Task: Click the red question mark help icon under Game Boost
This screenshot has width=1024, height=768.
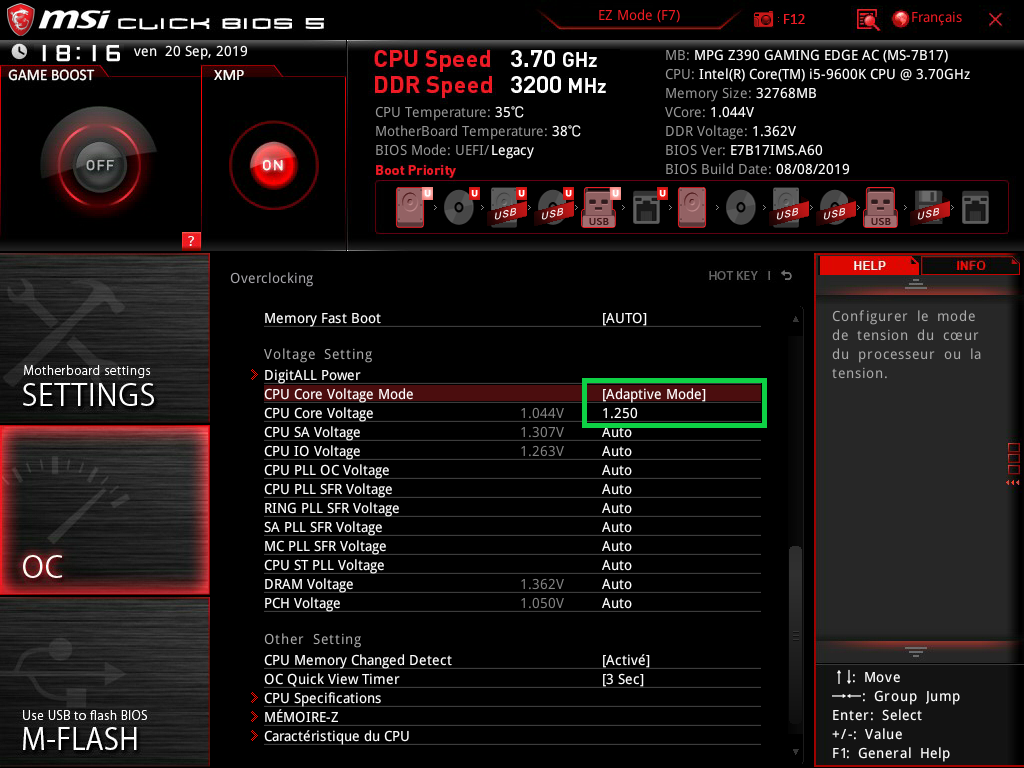Action: tap(191, 240)
